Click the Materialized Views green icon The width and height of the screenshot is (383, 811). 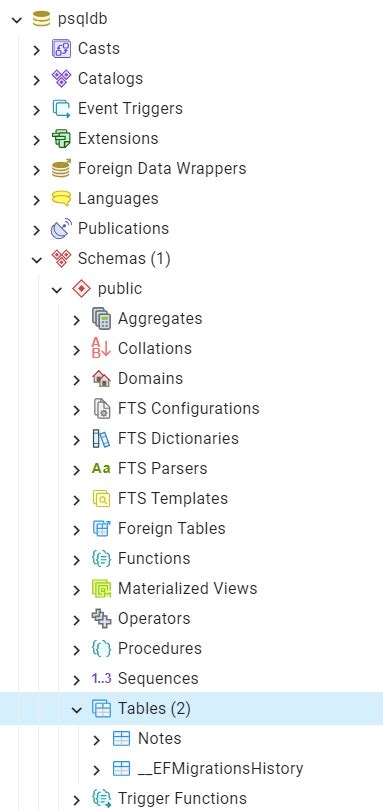point(101,589)
